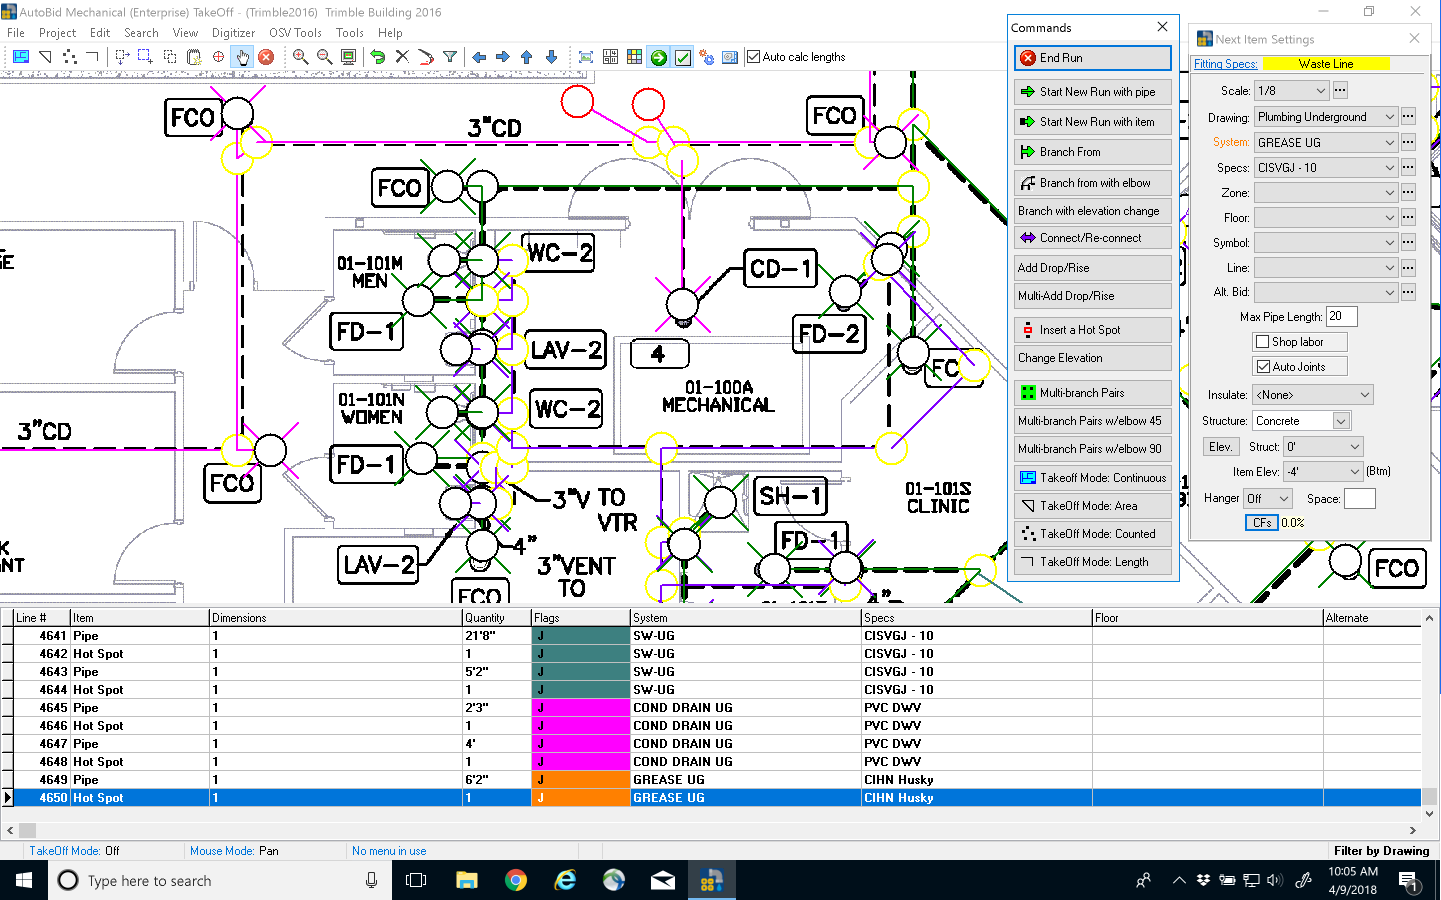
Task: Click the horizontal scrollbar below the item grid
Action: click(x=400, y=830)
